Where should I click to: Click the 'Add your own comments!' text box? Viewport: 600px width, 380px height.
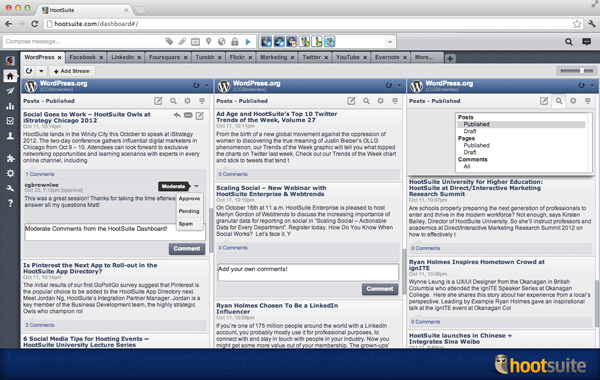point(308,272)
